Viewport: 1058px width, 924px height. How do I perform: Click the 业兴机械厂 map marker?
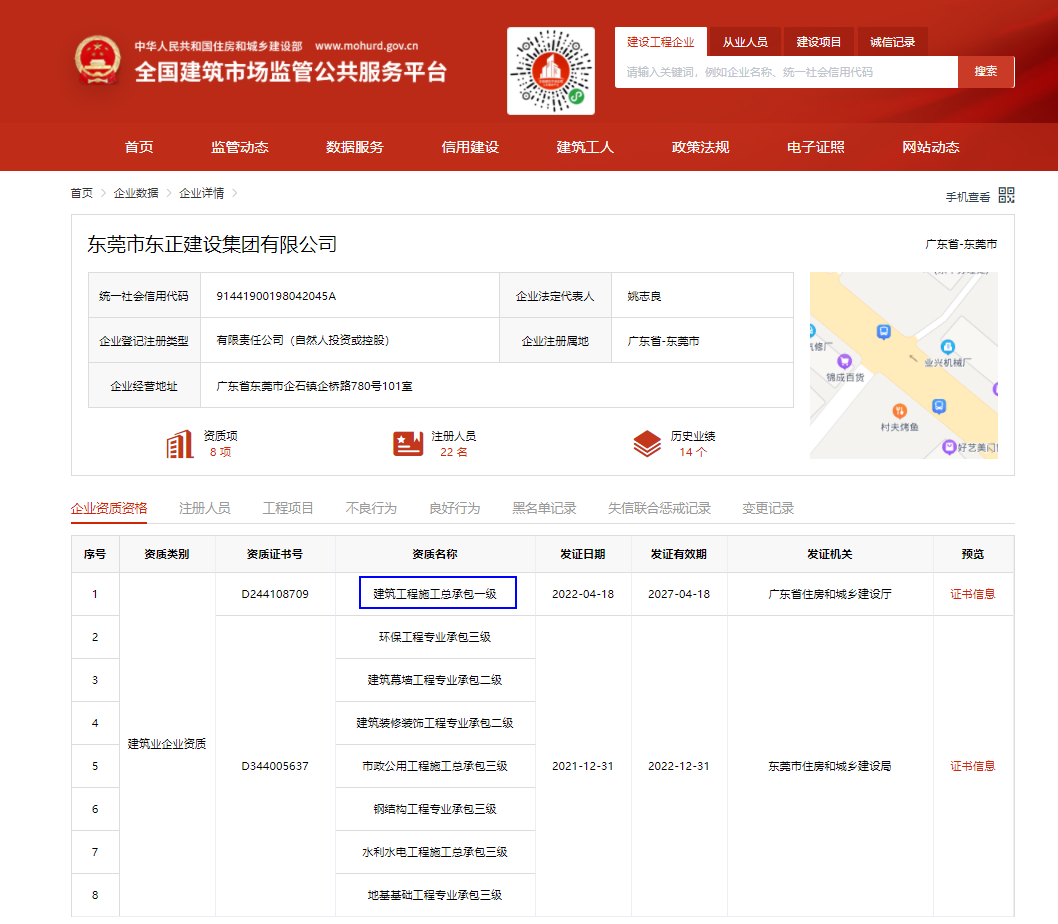coord(947,347)
